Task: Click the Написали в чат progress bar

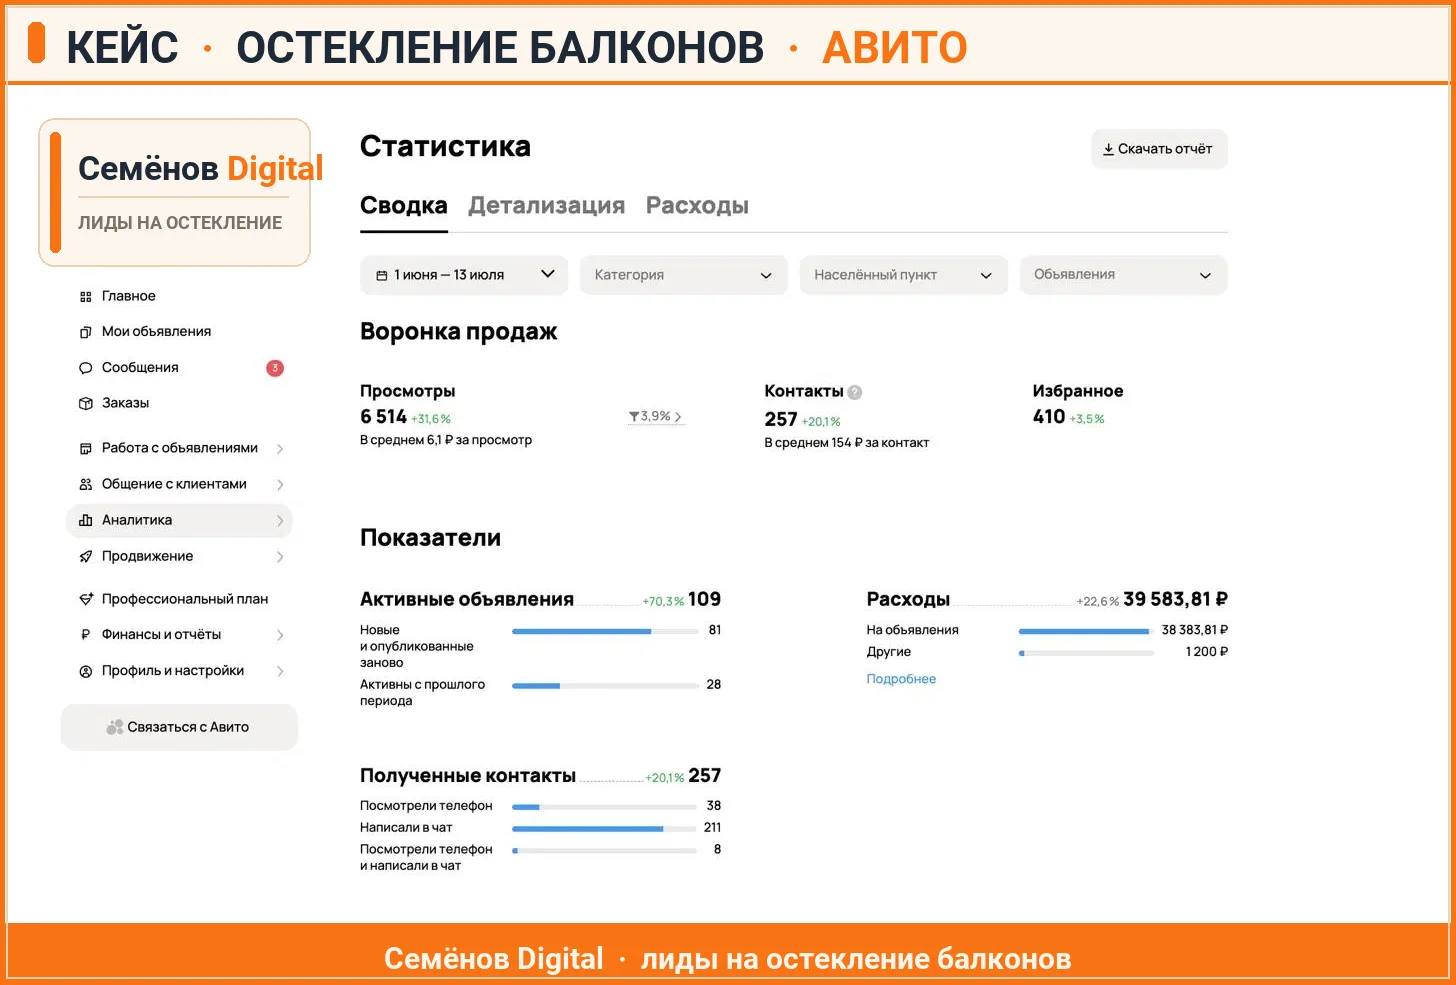Action: [x=605, y=828]
